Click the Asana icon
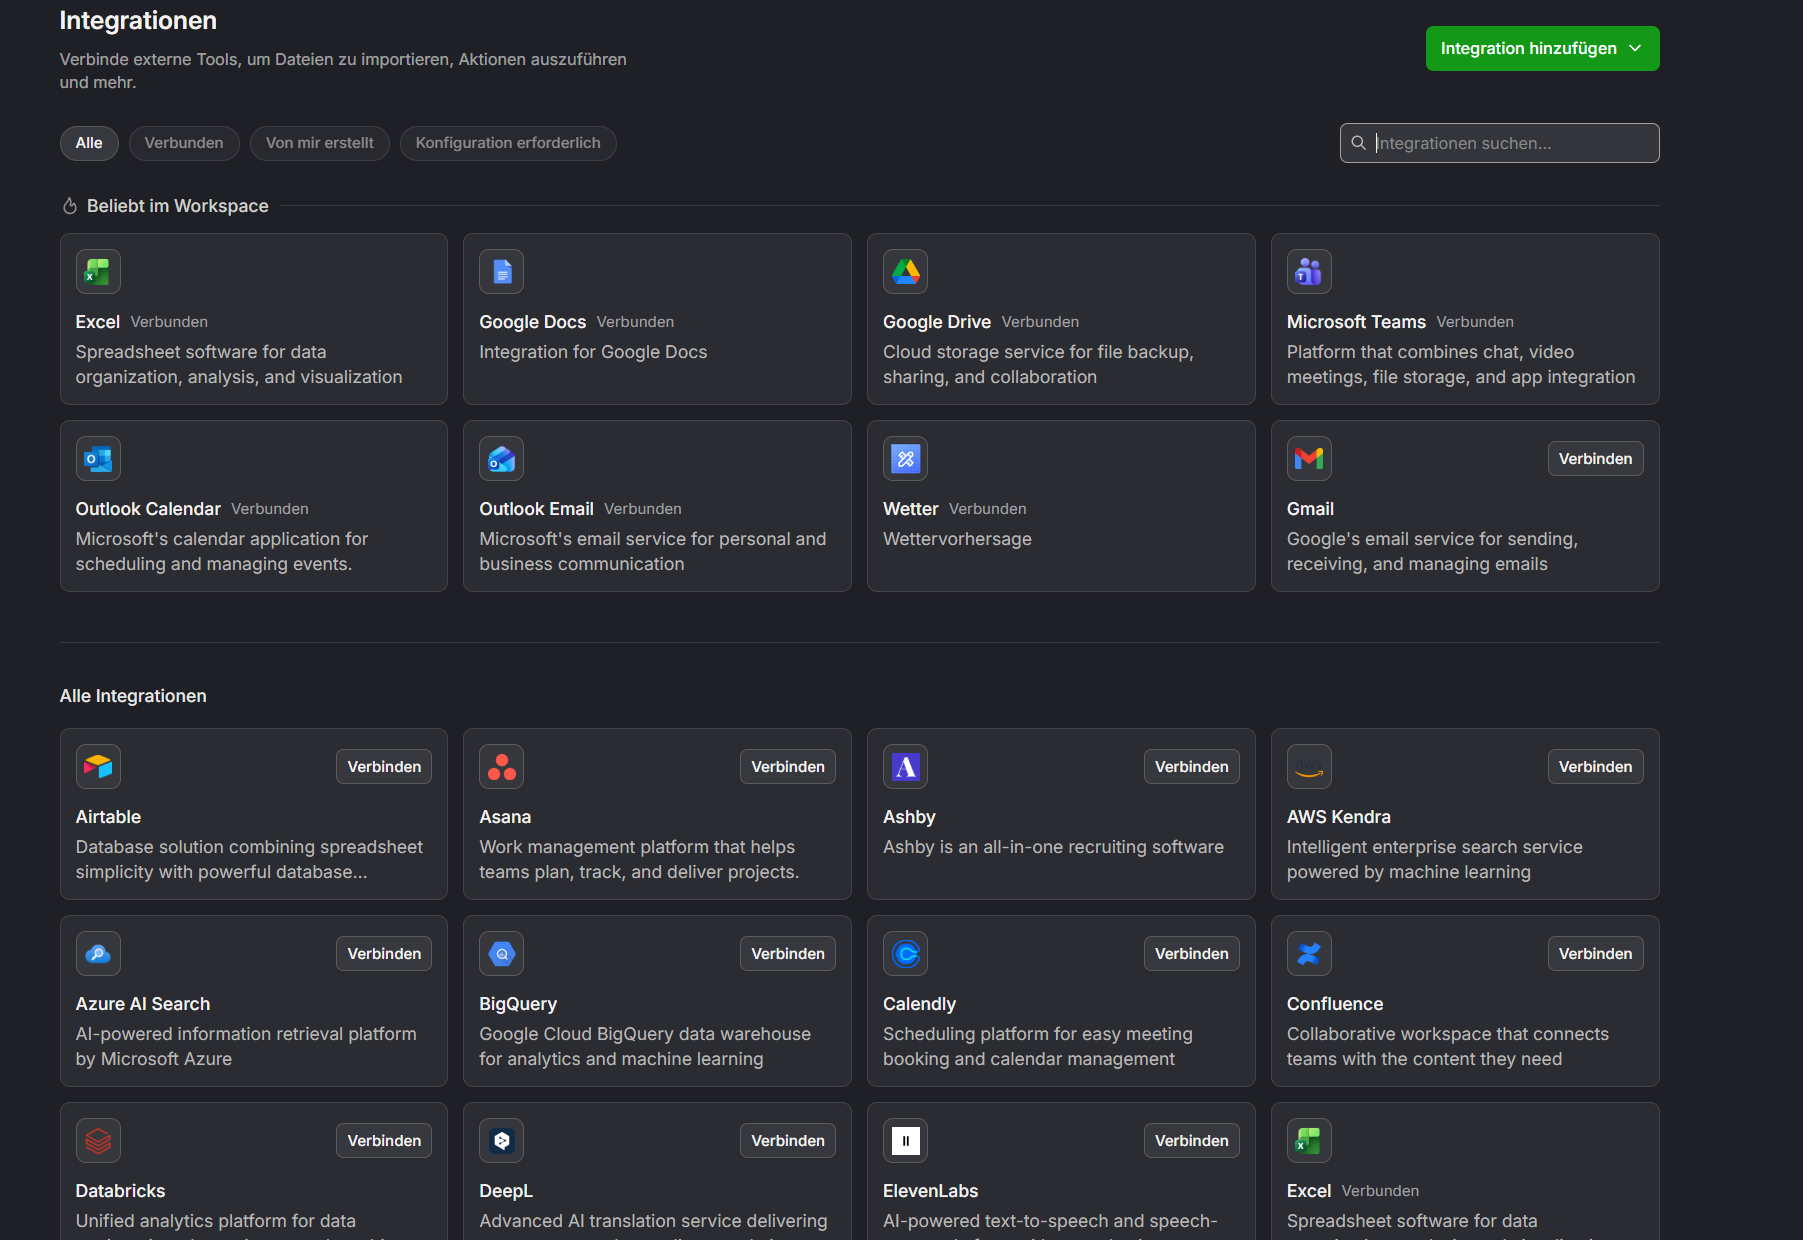1803x1240 pixels. click(x=502, y=767)
